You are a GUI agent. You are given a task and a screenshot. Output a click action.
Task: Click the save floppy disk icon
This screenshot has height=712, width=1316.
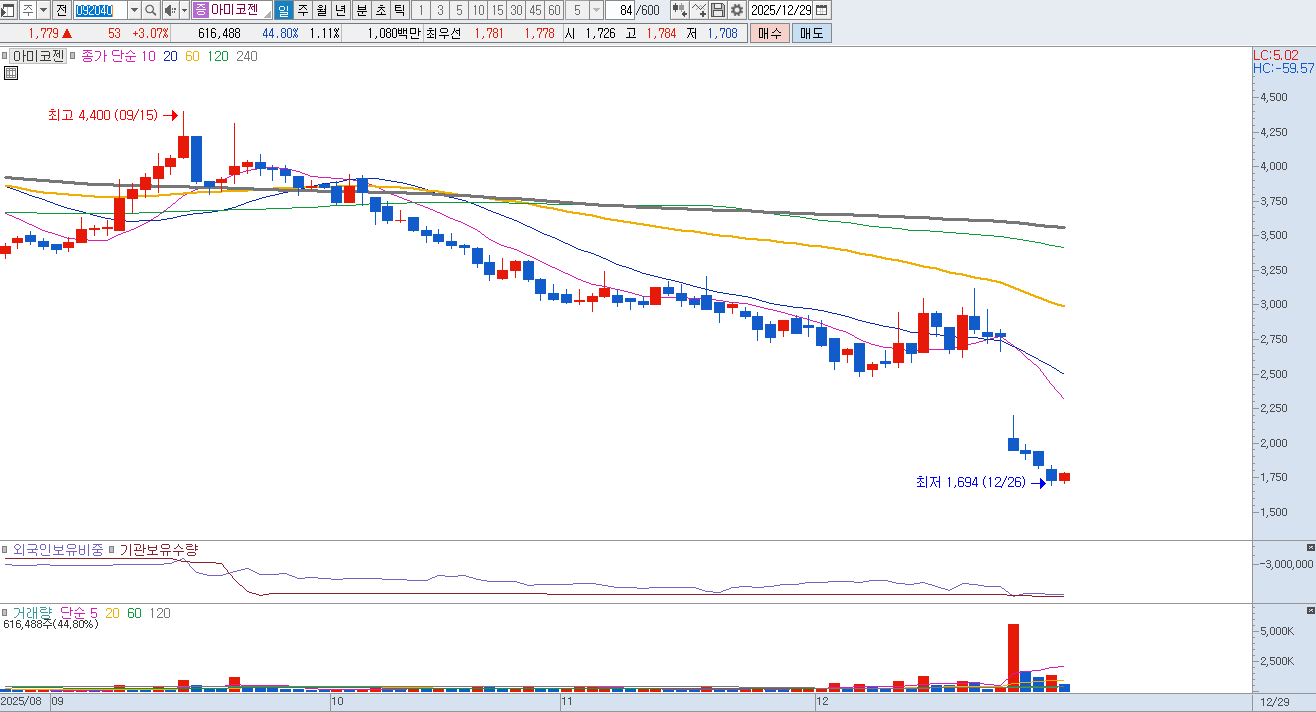pos(718,10)
